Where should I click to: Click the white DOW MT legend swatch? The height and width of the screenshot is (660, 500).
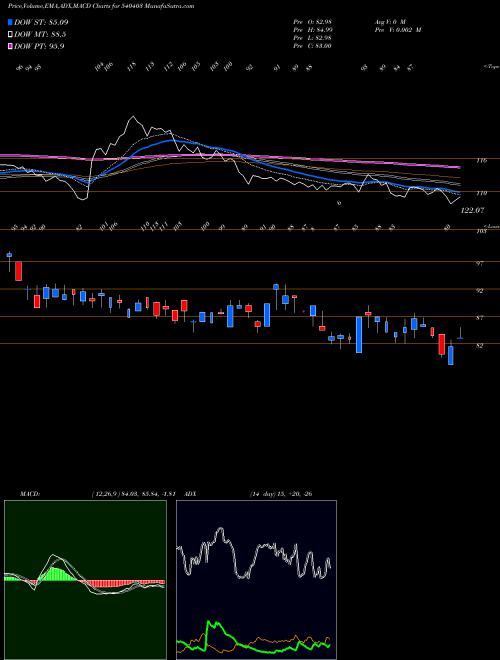point(10,35)
